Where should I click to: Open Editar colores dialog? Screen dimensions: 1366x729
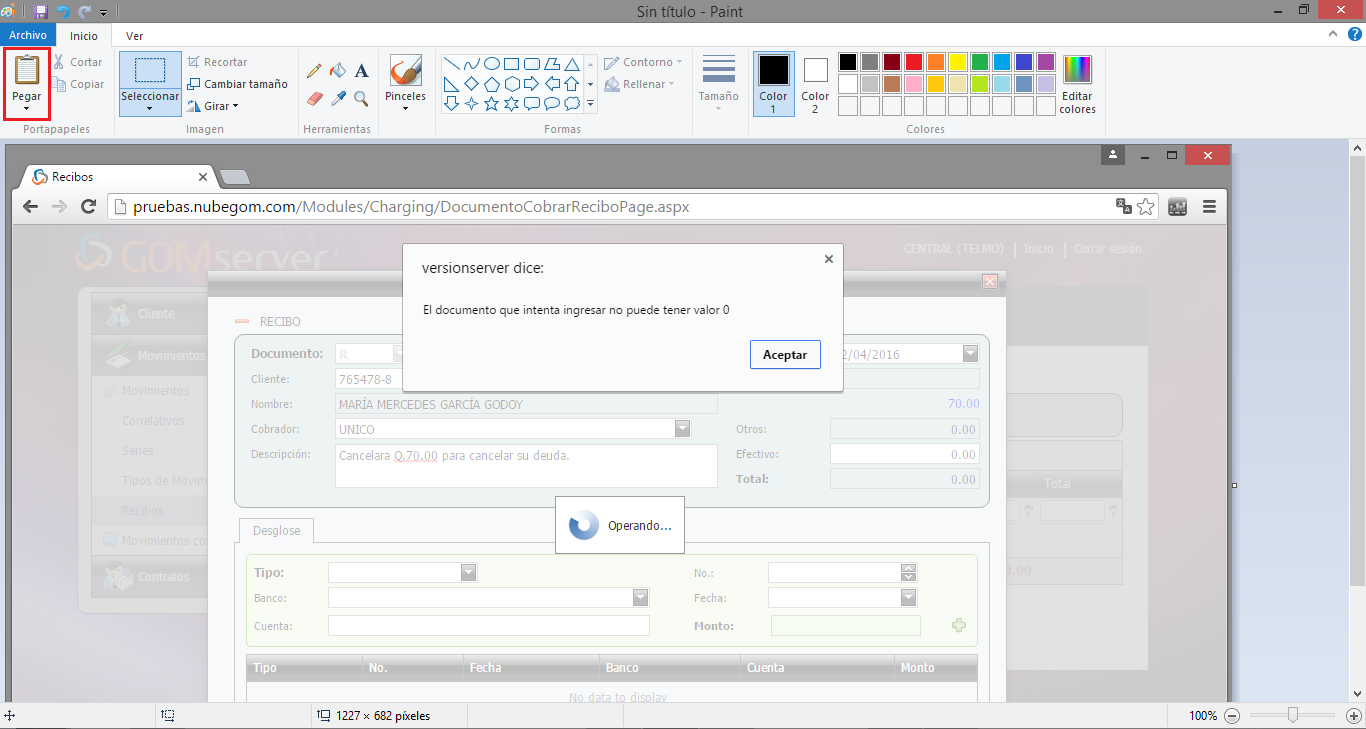click(x=1077, y=84)
